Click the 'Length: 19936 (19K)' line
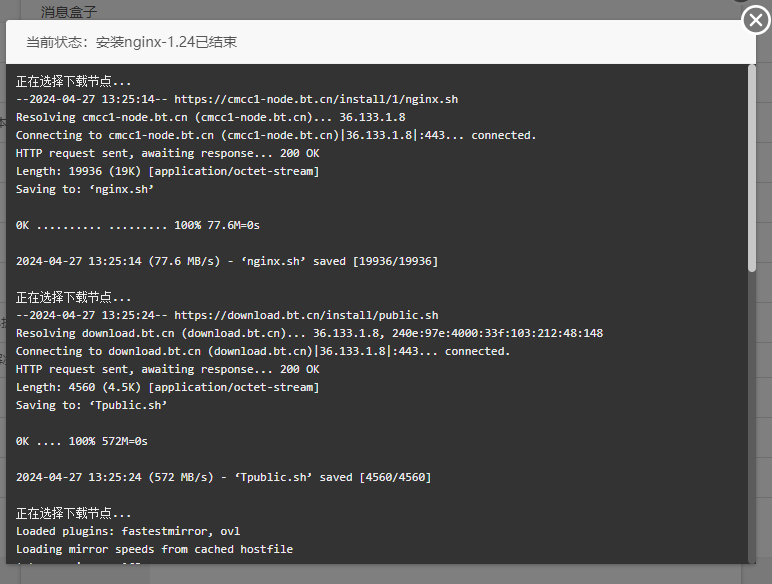Viewport: 772px width, 584px height. tap(167, 171)
